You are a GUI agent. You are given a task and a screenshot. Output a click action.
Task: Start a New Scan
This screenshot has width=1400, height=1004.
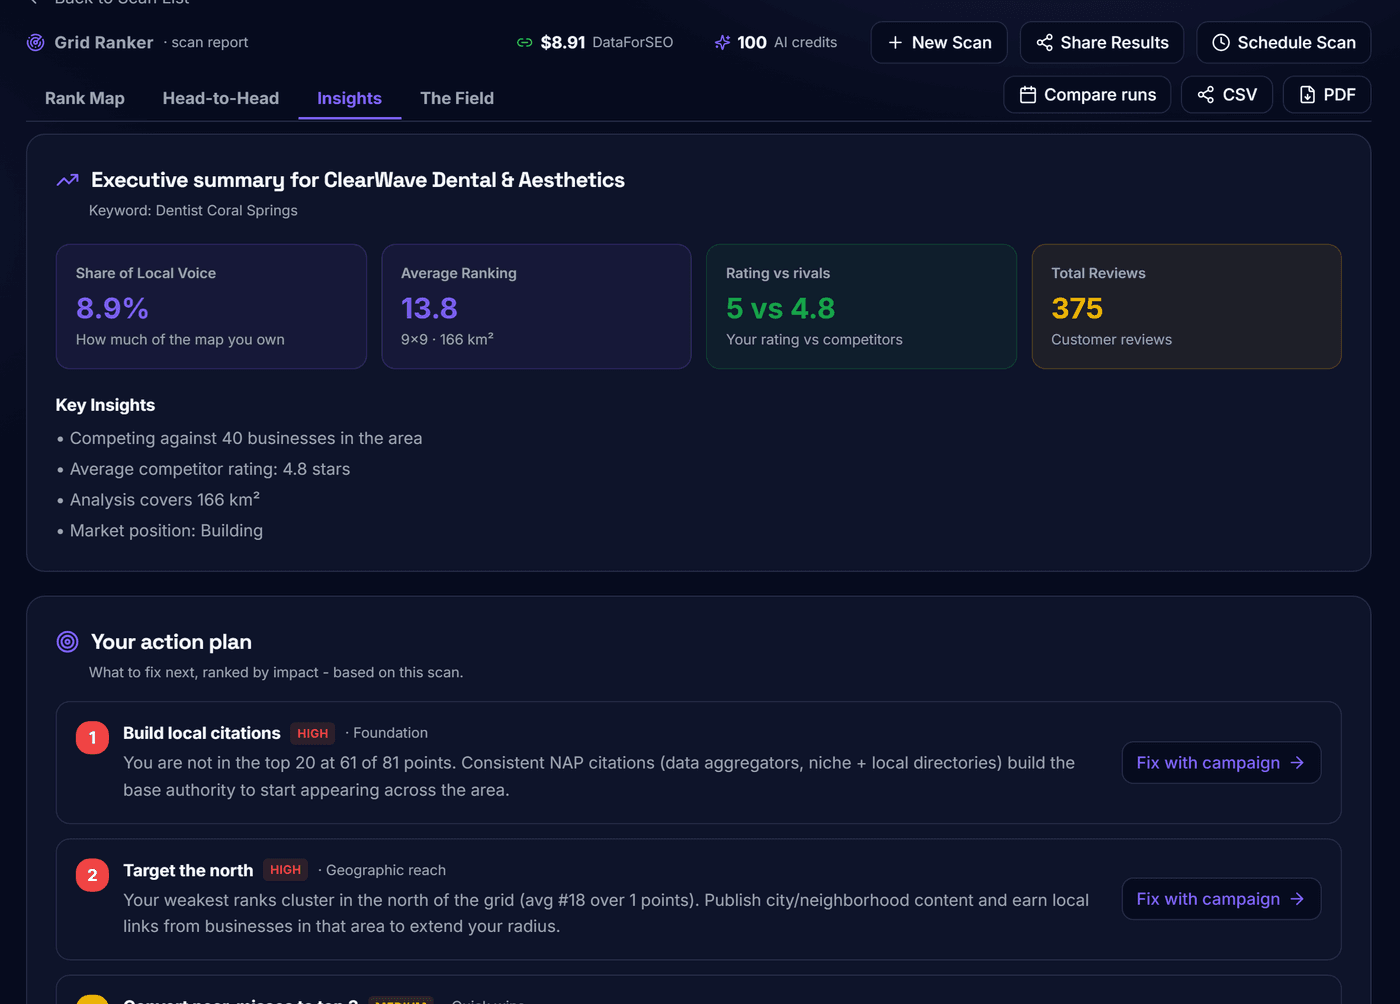[x=939, y=42]
